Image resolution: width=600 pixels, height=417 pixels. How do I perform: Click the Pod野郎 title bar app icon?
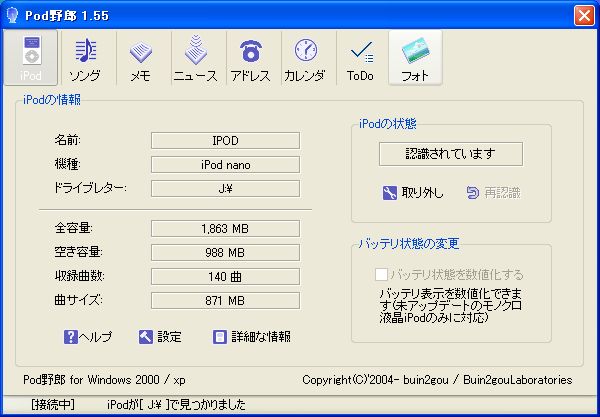[x=12, y=16]
